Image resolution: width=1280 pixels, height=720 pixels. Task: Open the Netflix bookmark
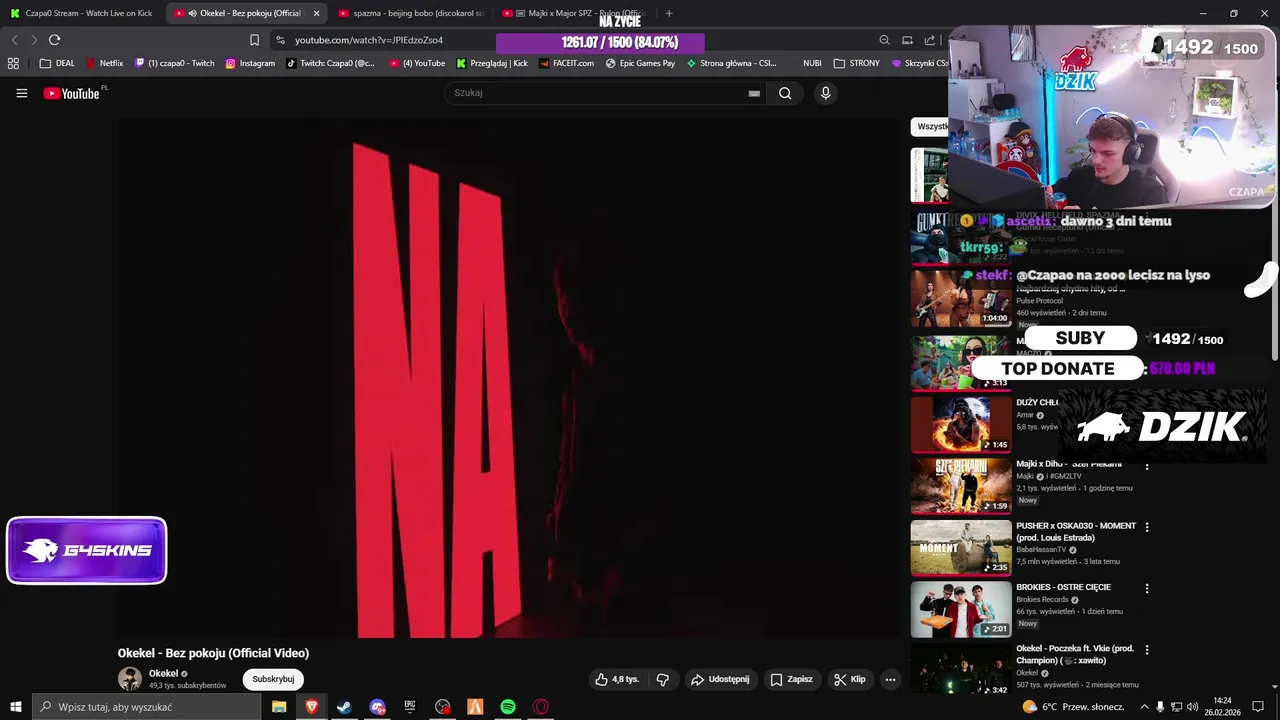coord(105,63)
